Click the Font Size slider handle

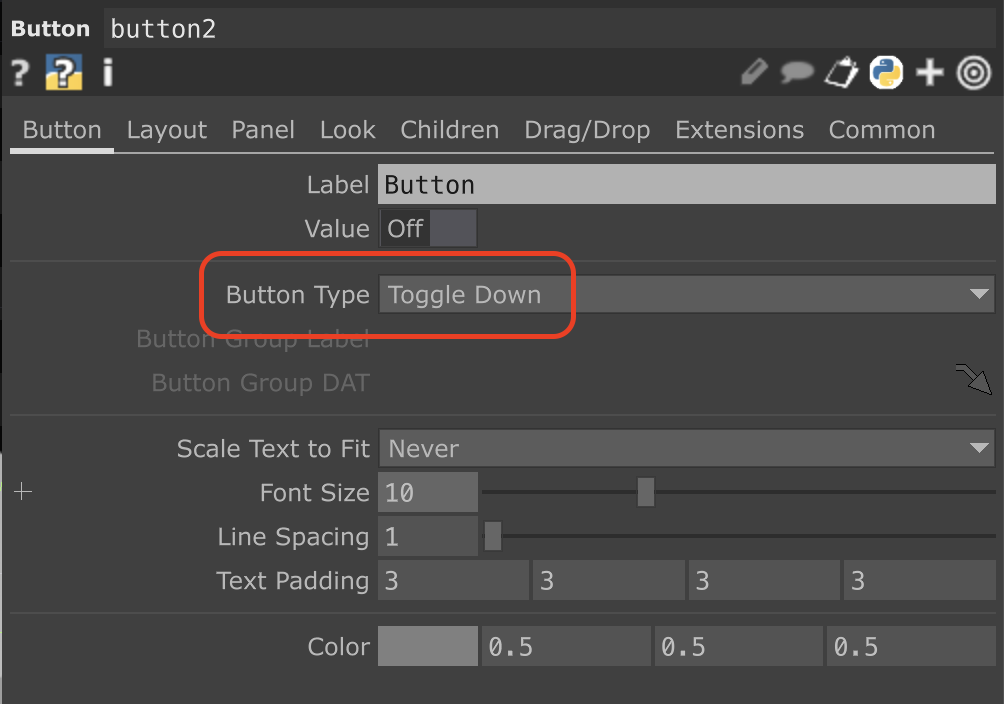[646, 492]
